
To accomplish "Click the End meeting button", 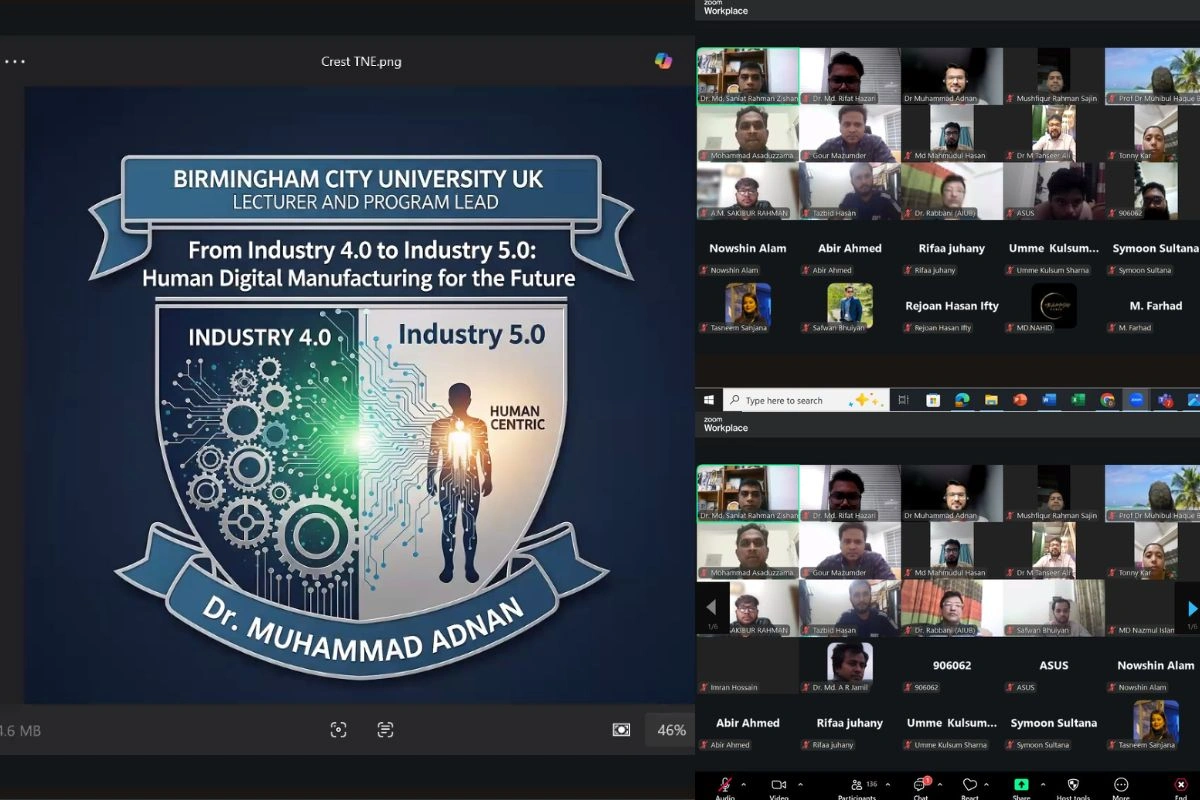I will [x=1181, y=785].
